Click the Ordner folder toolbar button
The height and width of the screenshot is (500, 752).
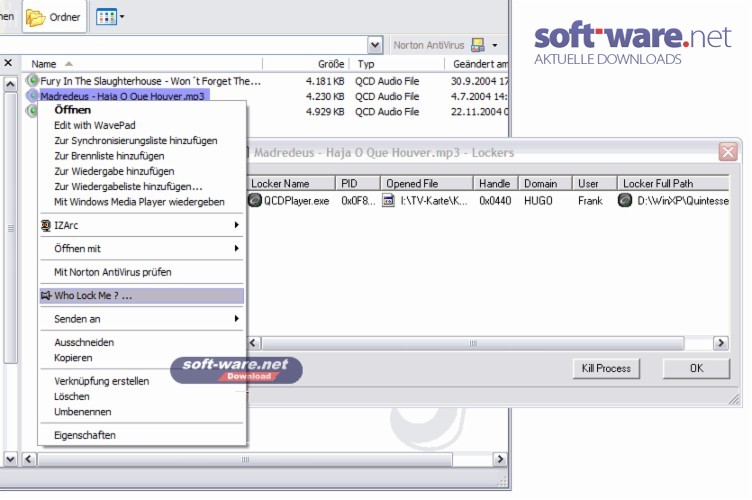54,17
